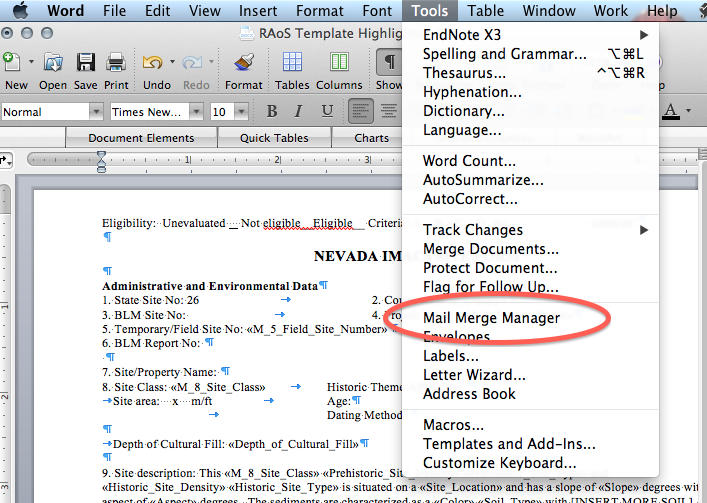Open the Apple menu
Viewport: 707px width, 503px height.
point(20,10)
